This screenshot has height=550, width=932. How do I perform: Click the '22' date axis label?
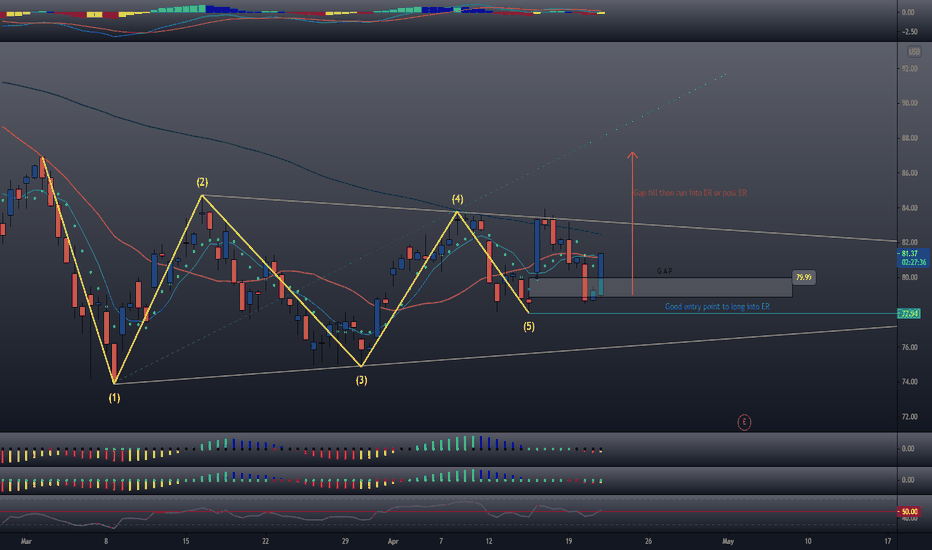[266, 542]
